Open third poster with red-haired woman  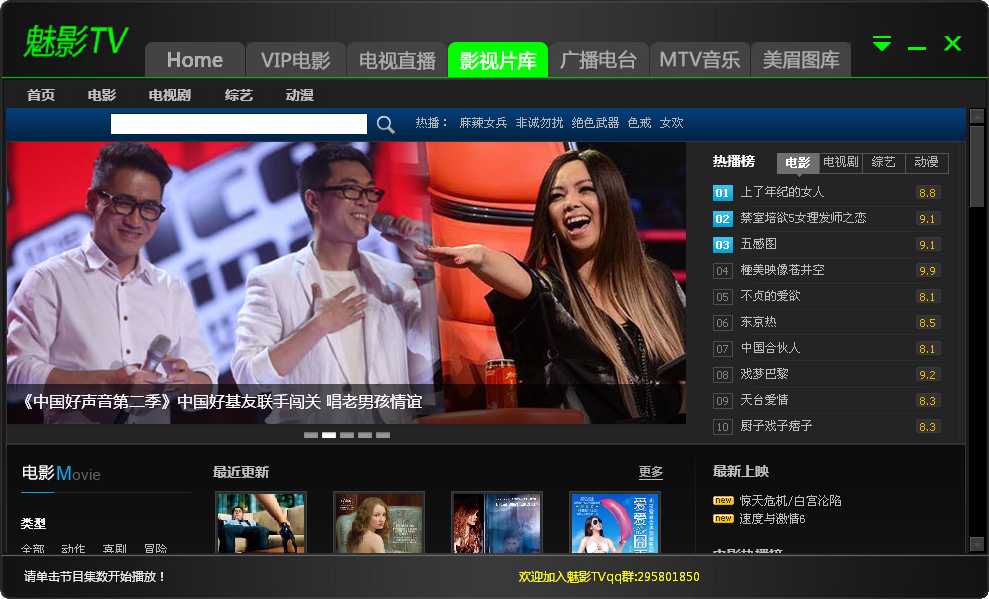click(496, 523)
